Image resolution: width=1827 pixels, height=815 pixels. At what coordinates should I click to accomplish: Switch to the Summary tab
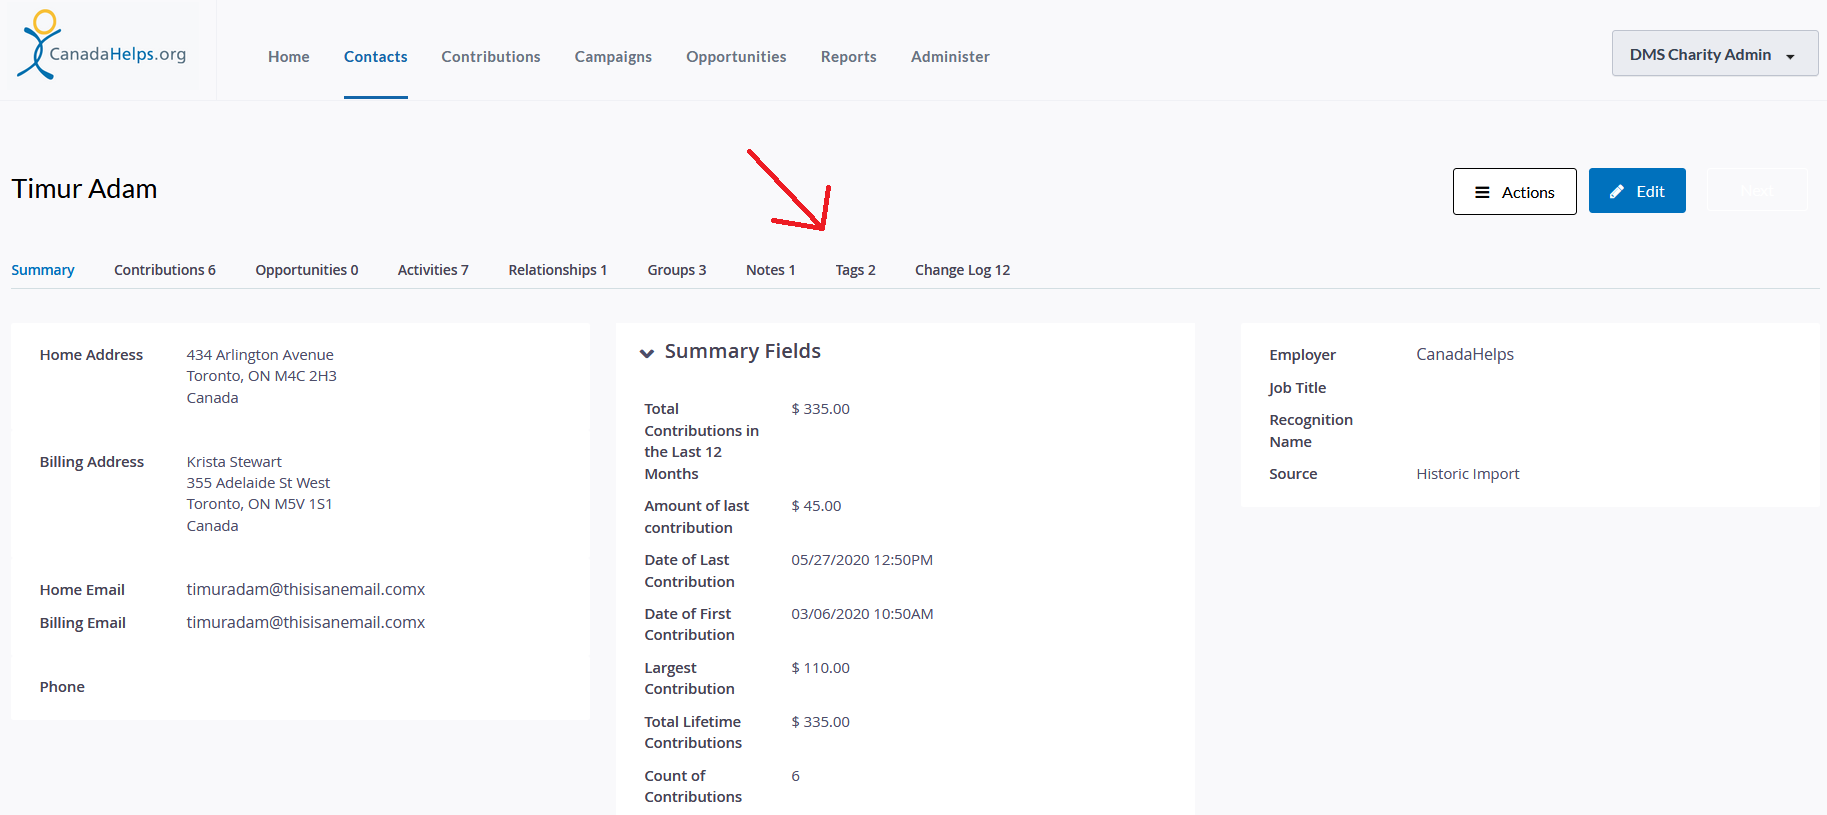coord(43,270)
